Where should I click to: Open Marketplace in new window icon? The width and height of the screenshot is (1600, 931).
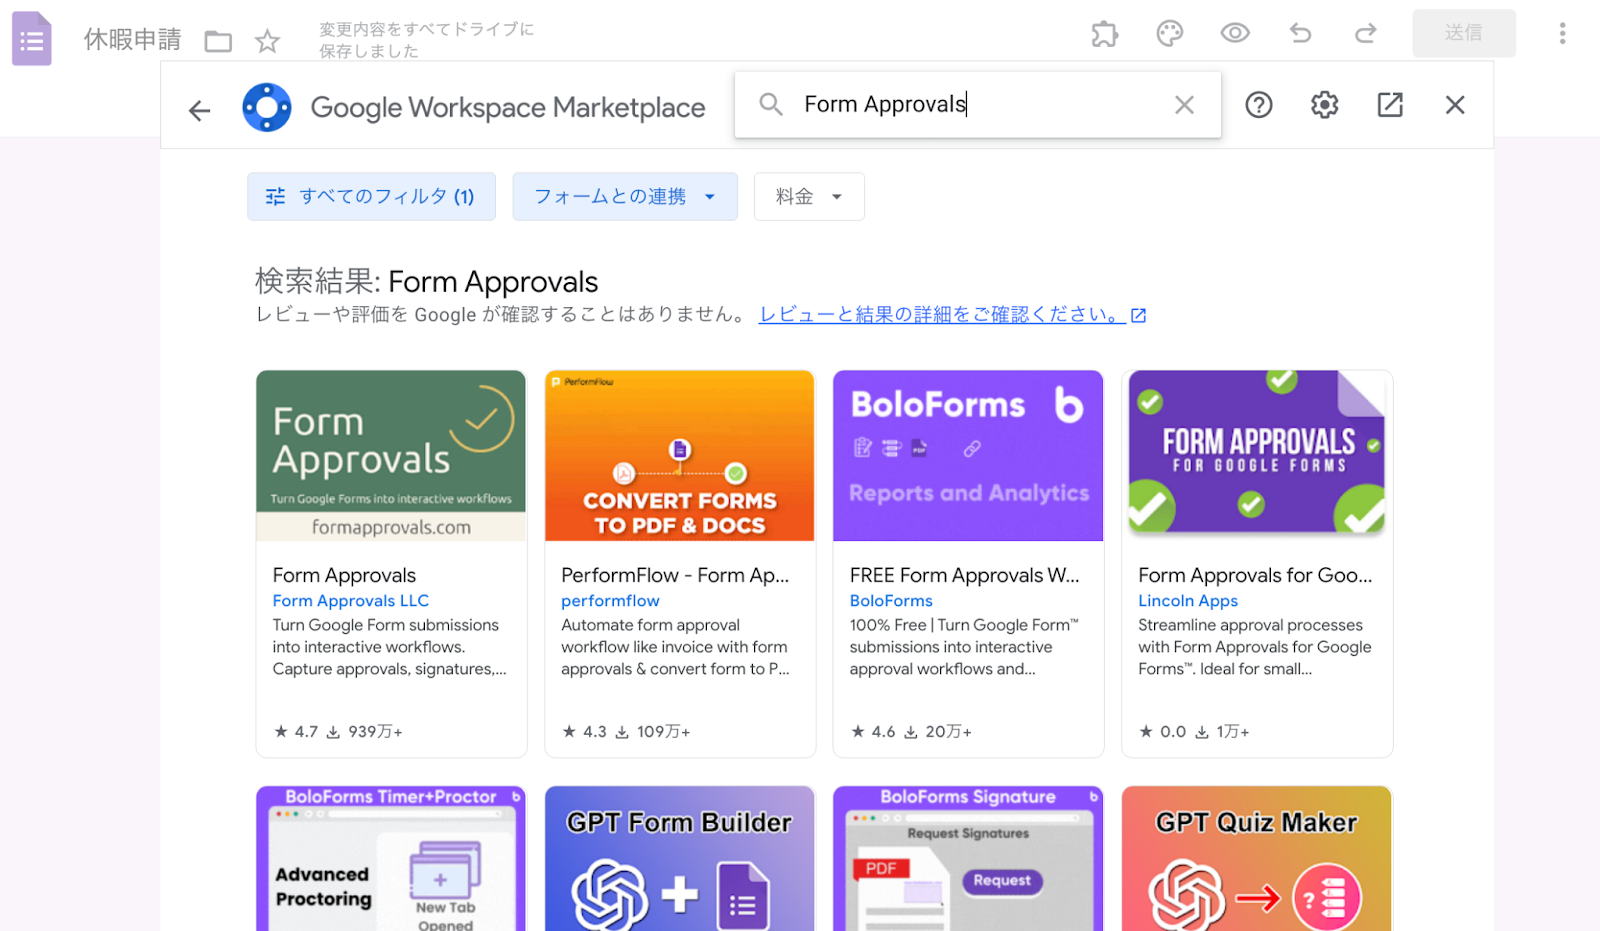click(x=1390, y=105)
